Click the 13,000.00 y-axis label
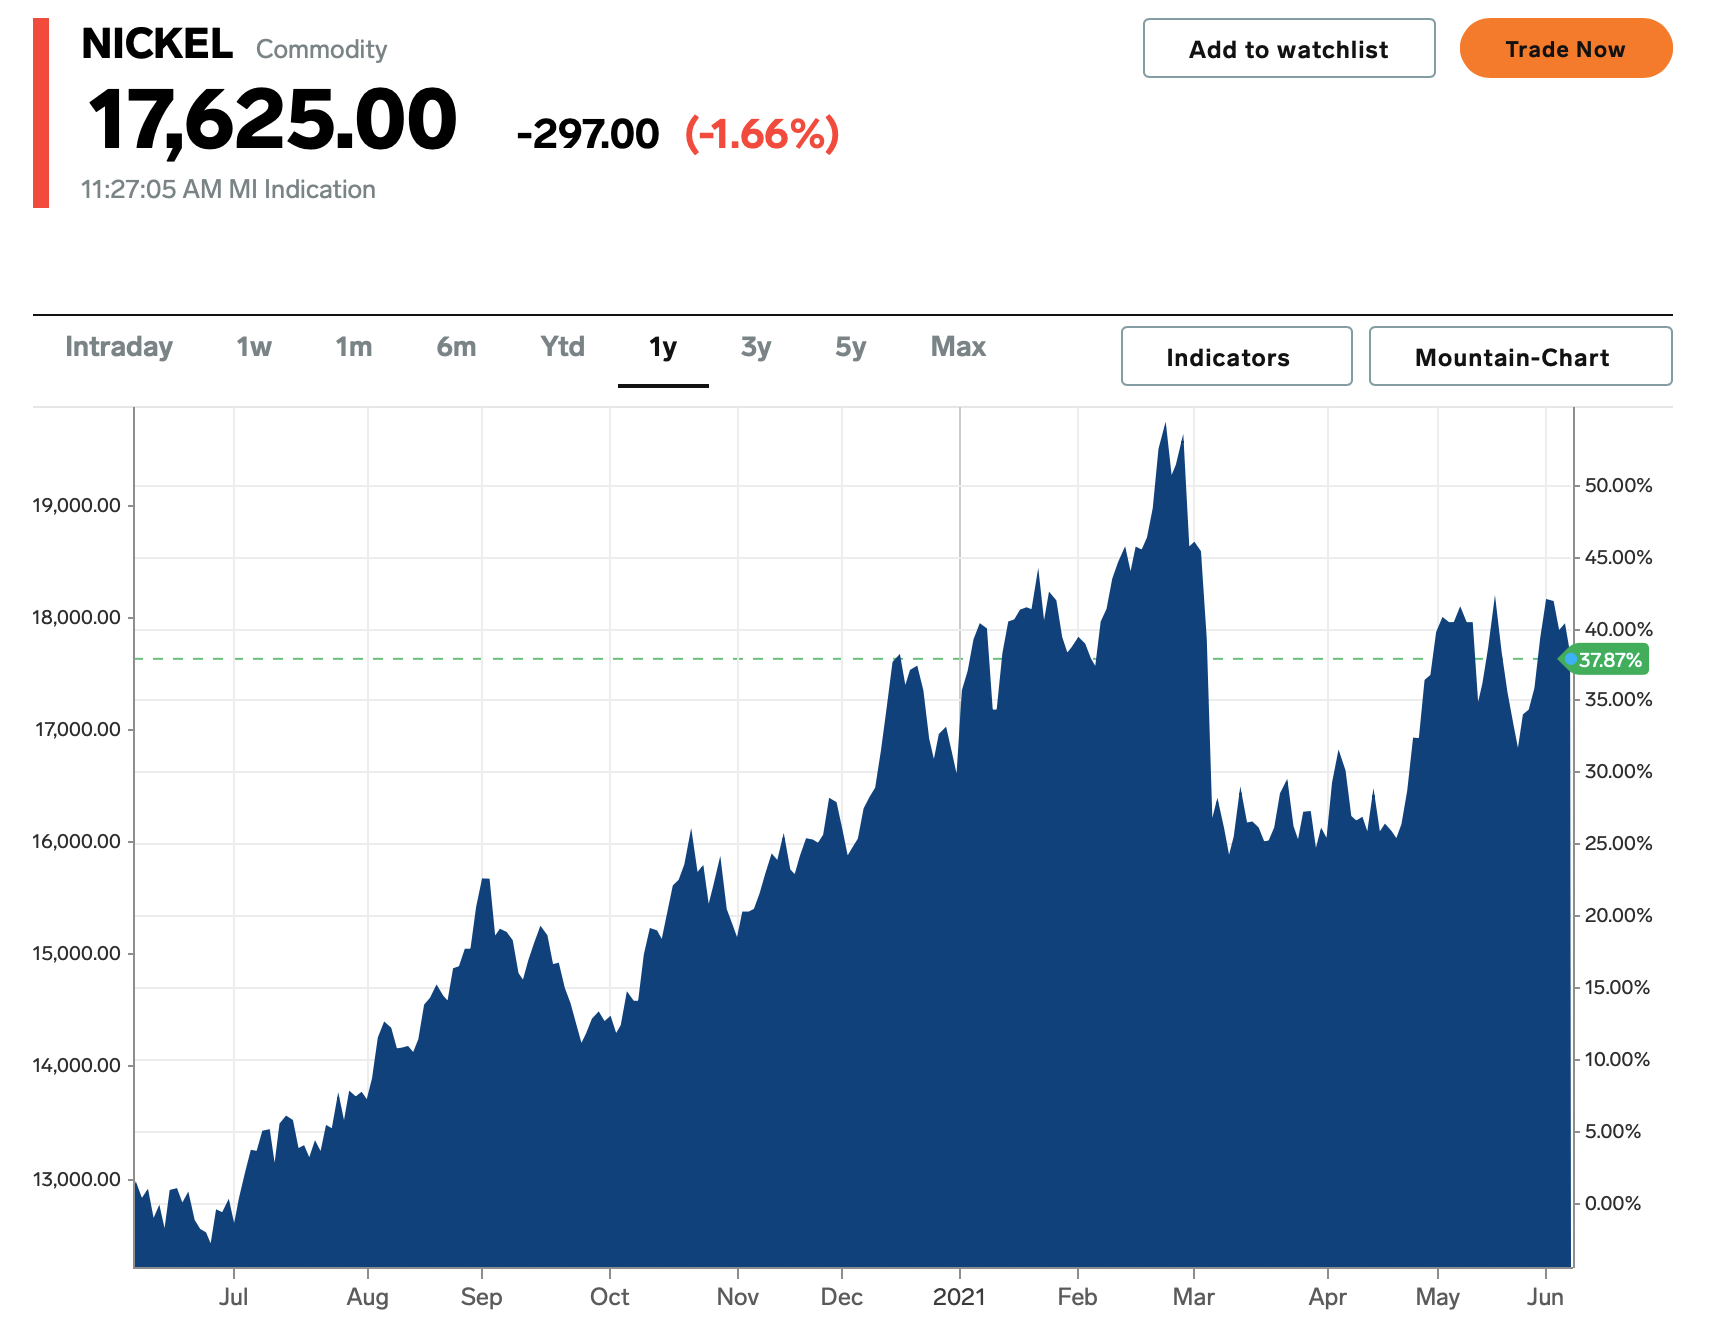The width and height of the screenshot is (1714, 1338). 76,1179
